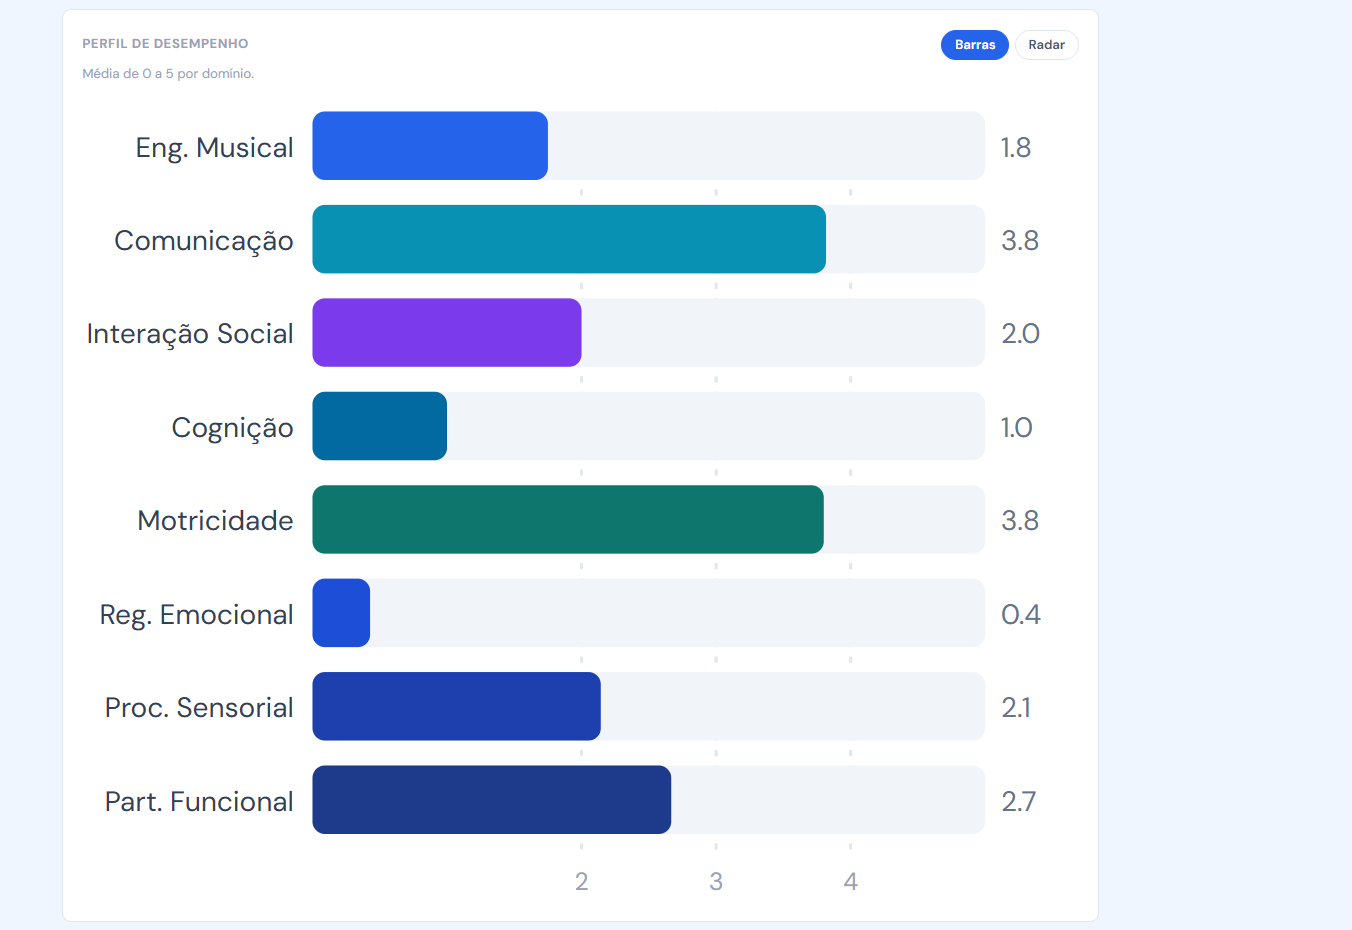Click the dark Part. Funcional bar
This screenshot has height=930, width=1352.
pyautogui.click(x=492, y=800)
